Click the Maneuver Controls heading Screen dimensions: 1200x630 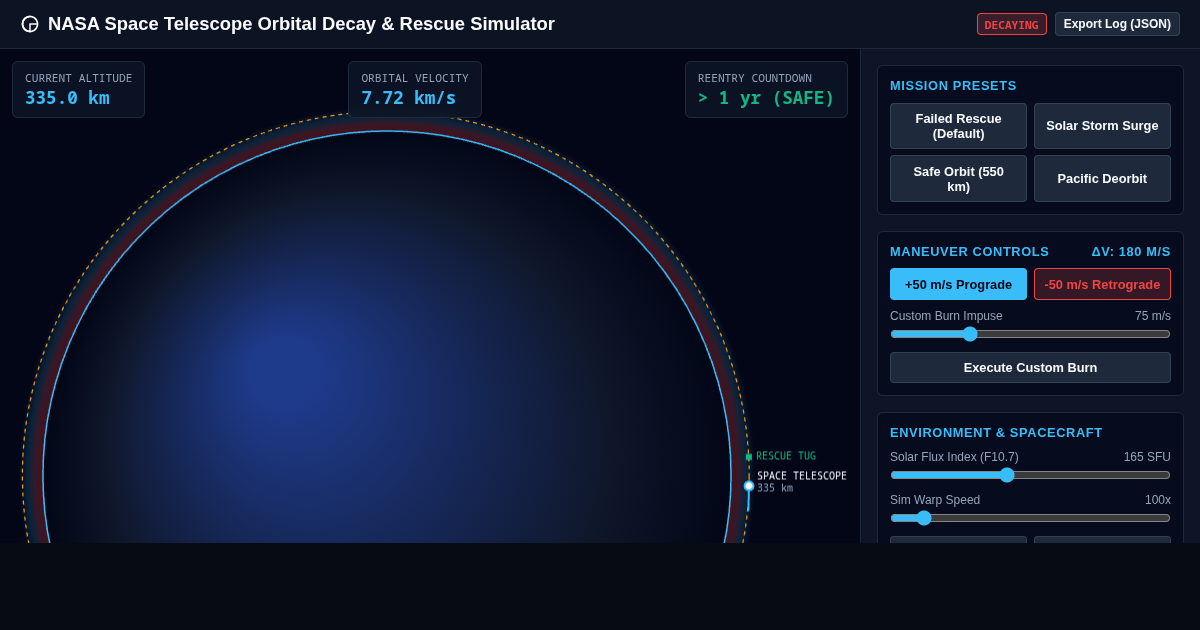point(969,251)
